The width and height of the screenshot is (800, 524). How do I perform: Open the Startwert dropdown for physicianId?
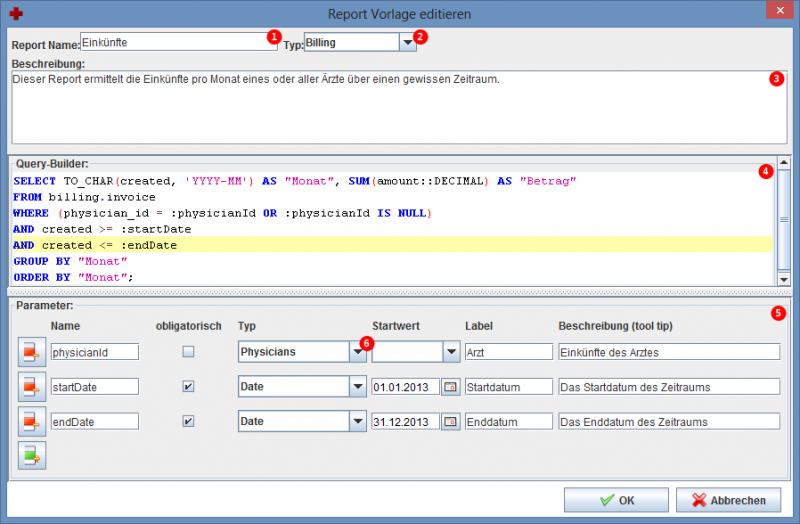[450, 352]
